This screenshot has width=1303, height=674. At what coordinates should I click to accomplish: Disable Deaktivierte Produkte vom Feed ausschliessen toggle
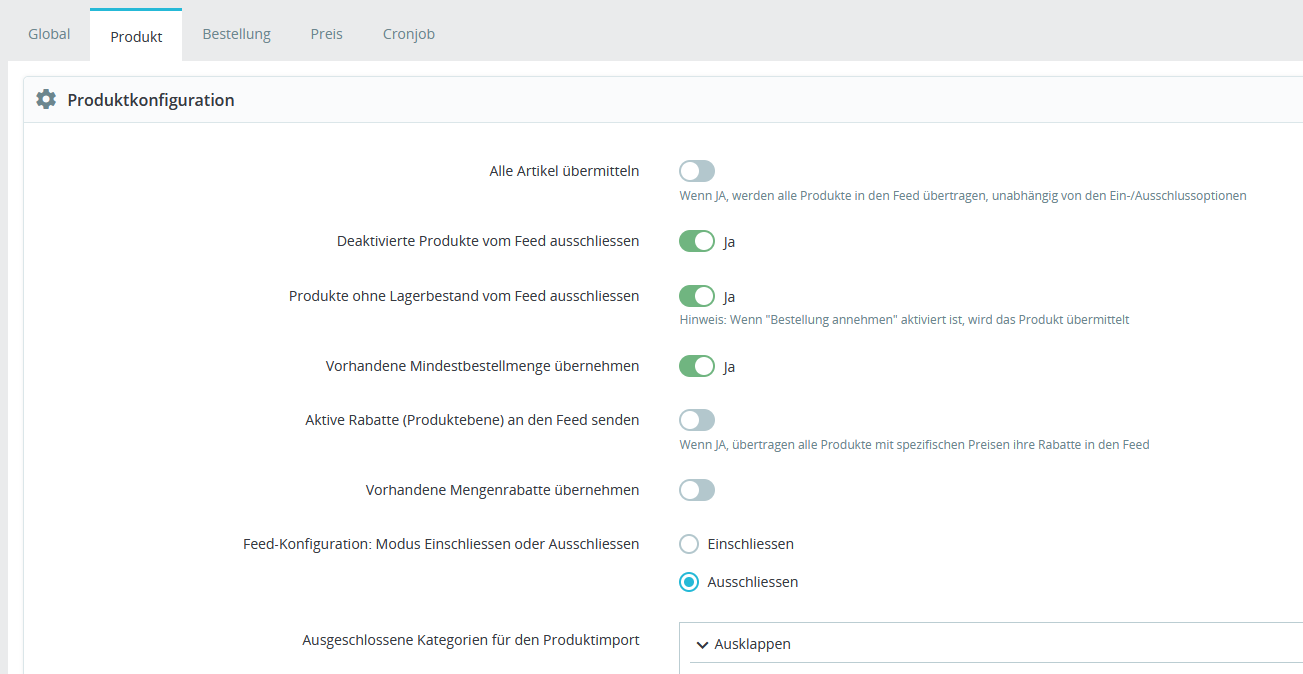pos(697,241)
